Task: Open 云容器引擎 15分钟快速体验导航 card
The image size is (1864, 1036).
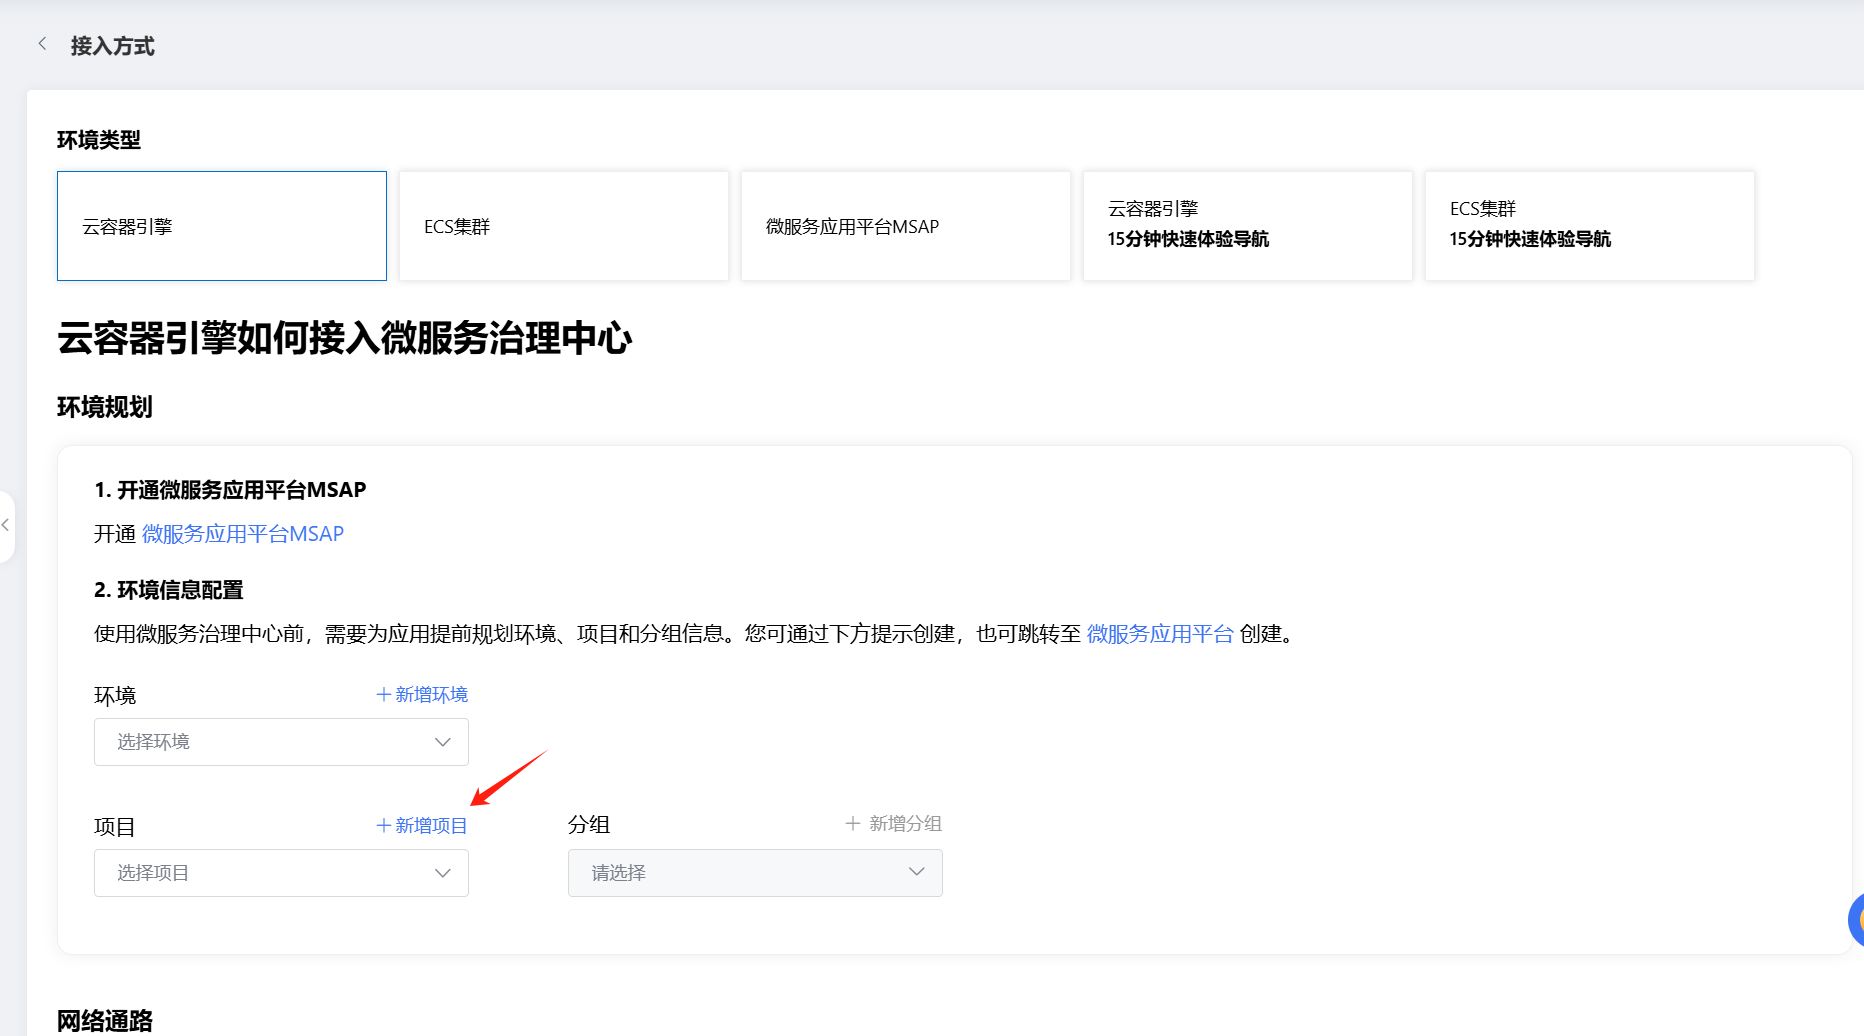Action: (x=1247, y=226)
